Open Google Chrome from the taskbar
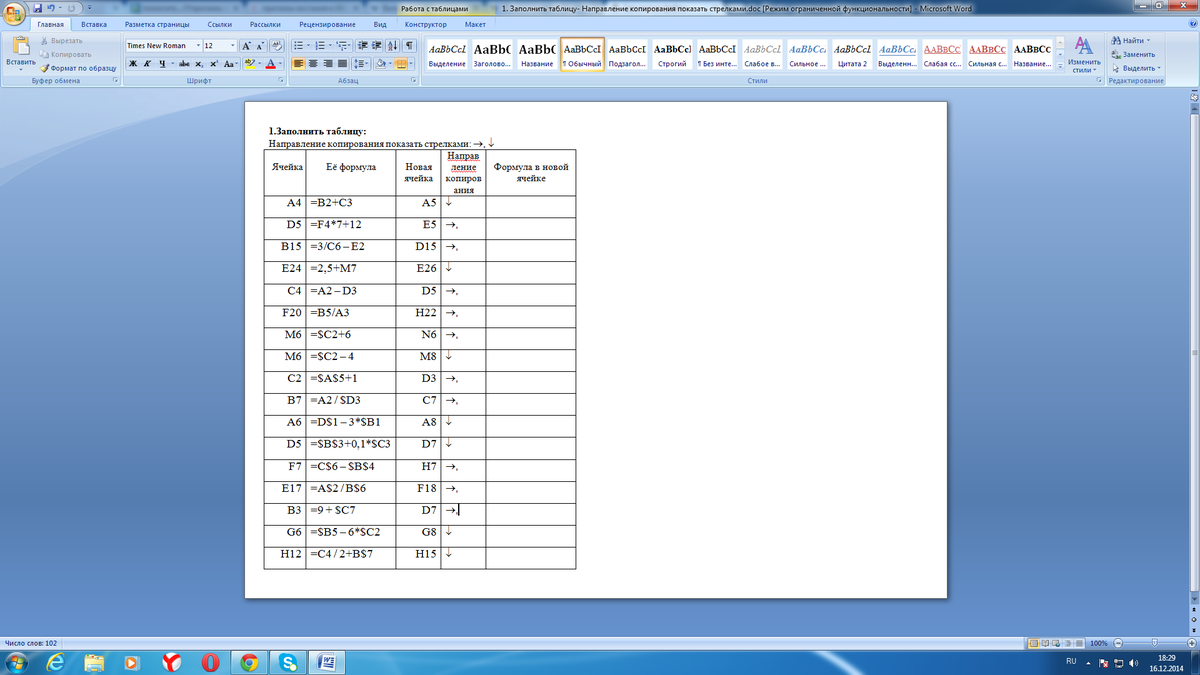 (x=249, y=662)
